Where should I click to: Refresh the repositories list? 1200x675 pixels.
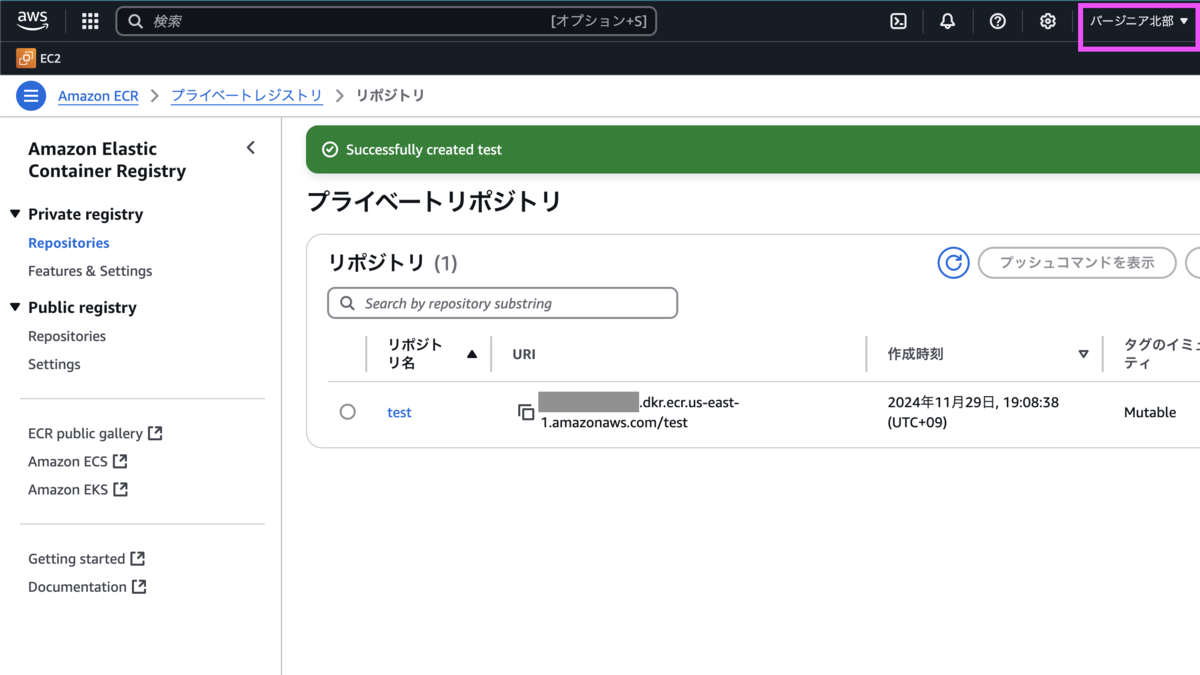954,262
